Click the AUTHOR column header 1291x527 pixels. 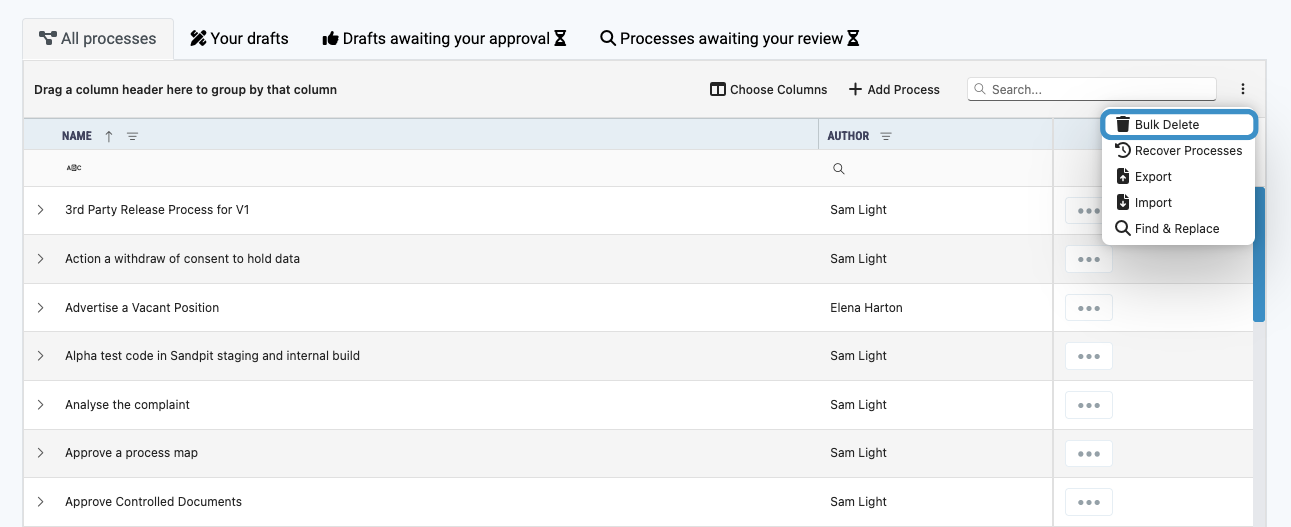point(848,136)
